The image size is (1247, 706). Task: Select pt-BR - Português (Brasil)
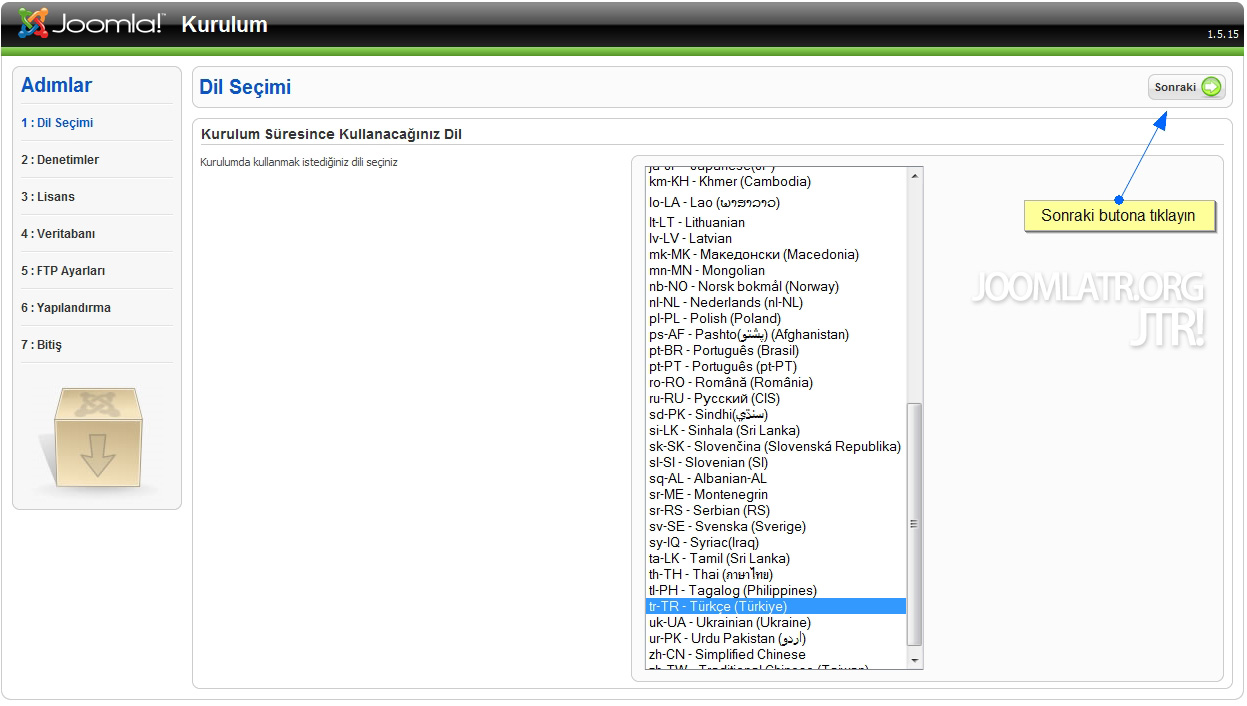(776, 350)
